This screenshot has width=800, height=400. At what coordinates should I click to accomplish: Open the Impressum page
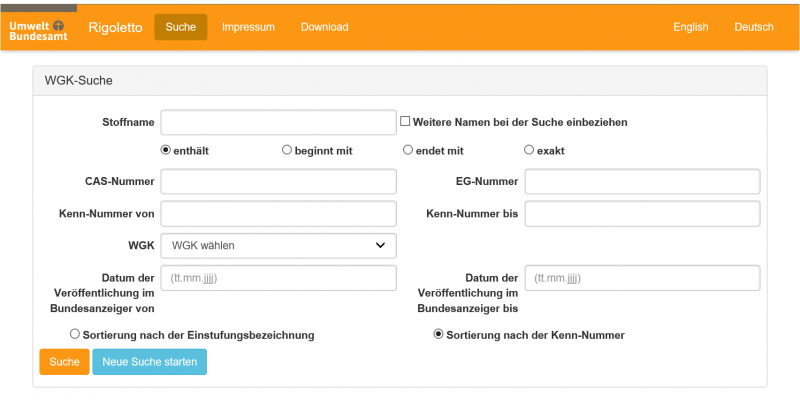pyautogui.click(x=248, y=27)
